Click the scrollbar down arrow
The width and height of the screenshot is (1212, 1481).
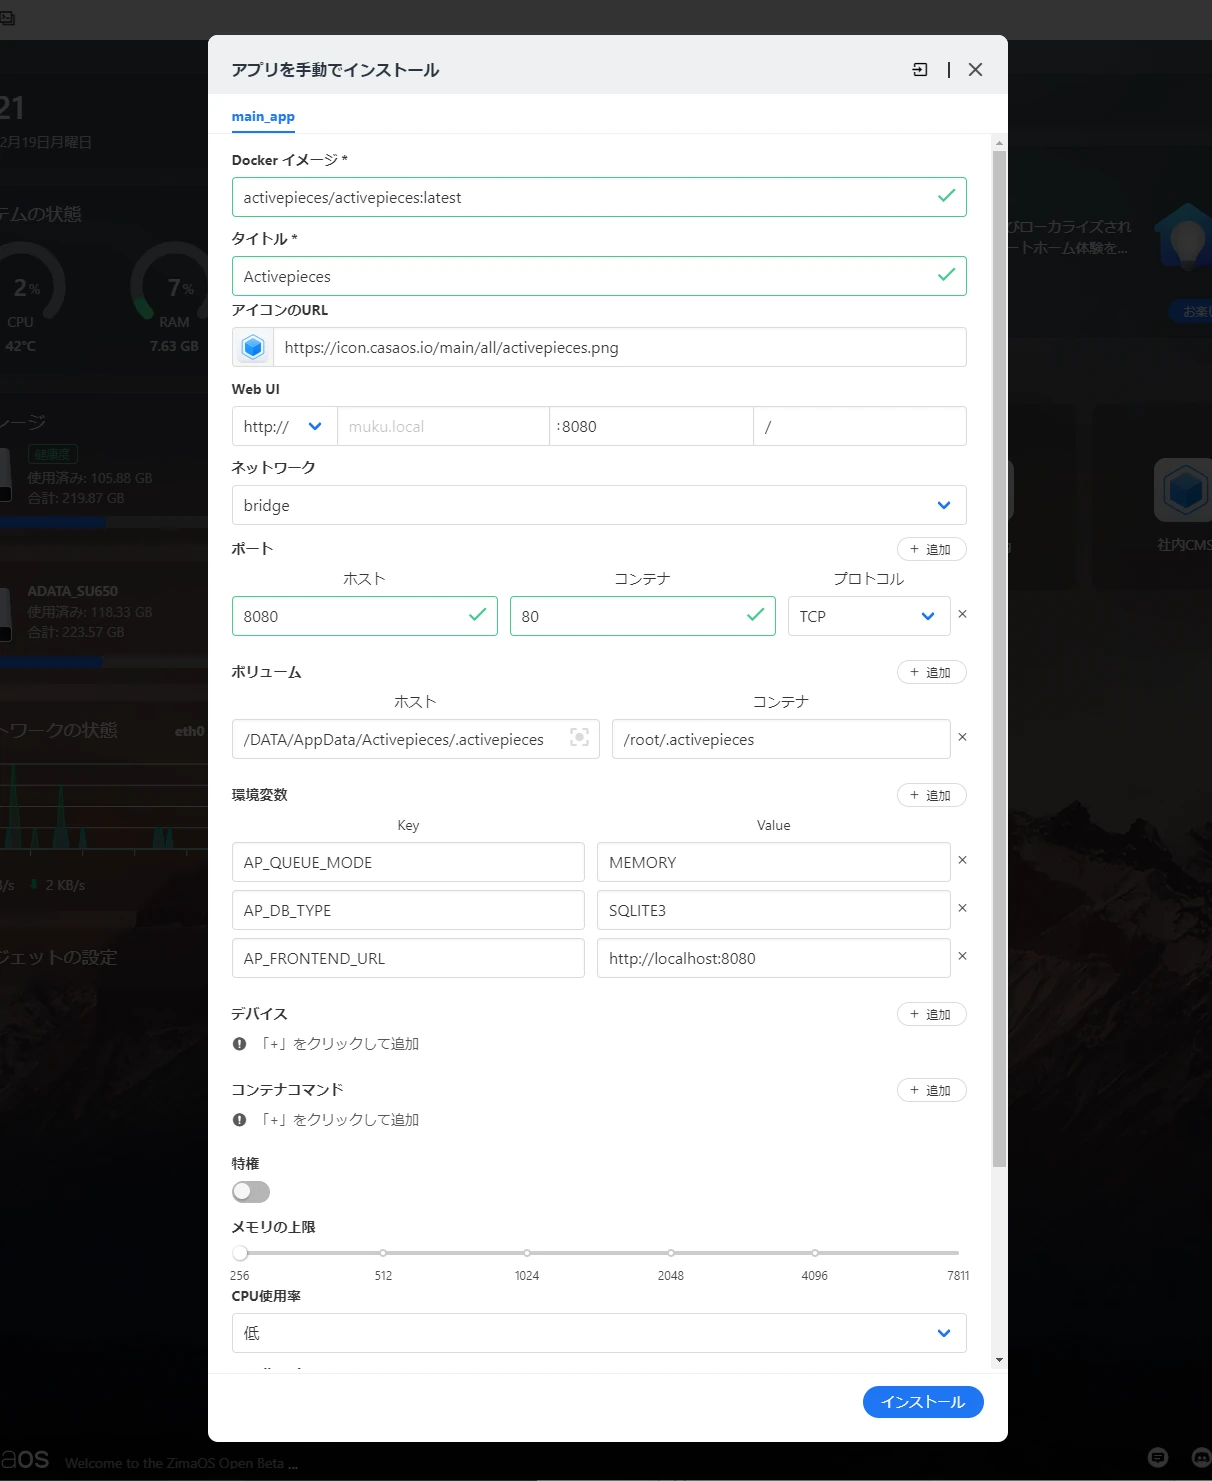click(x=999, y=1361)
